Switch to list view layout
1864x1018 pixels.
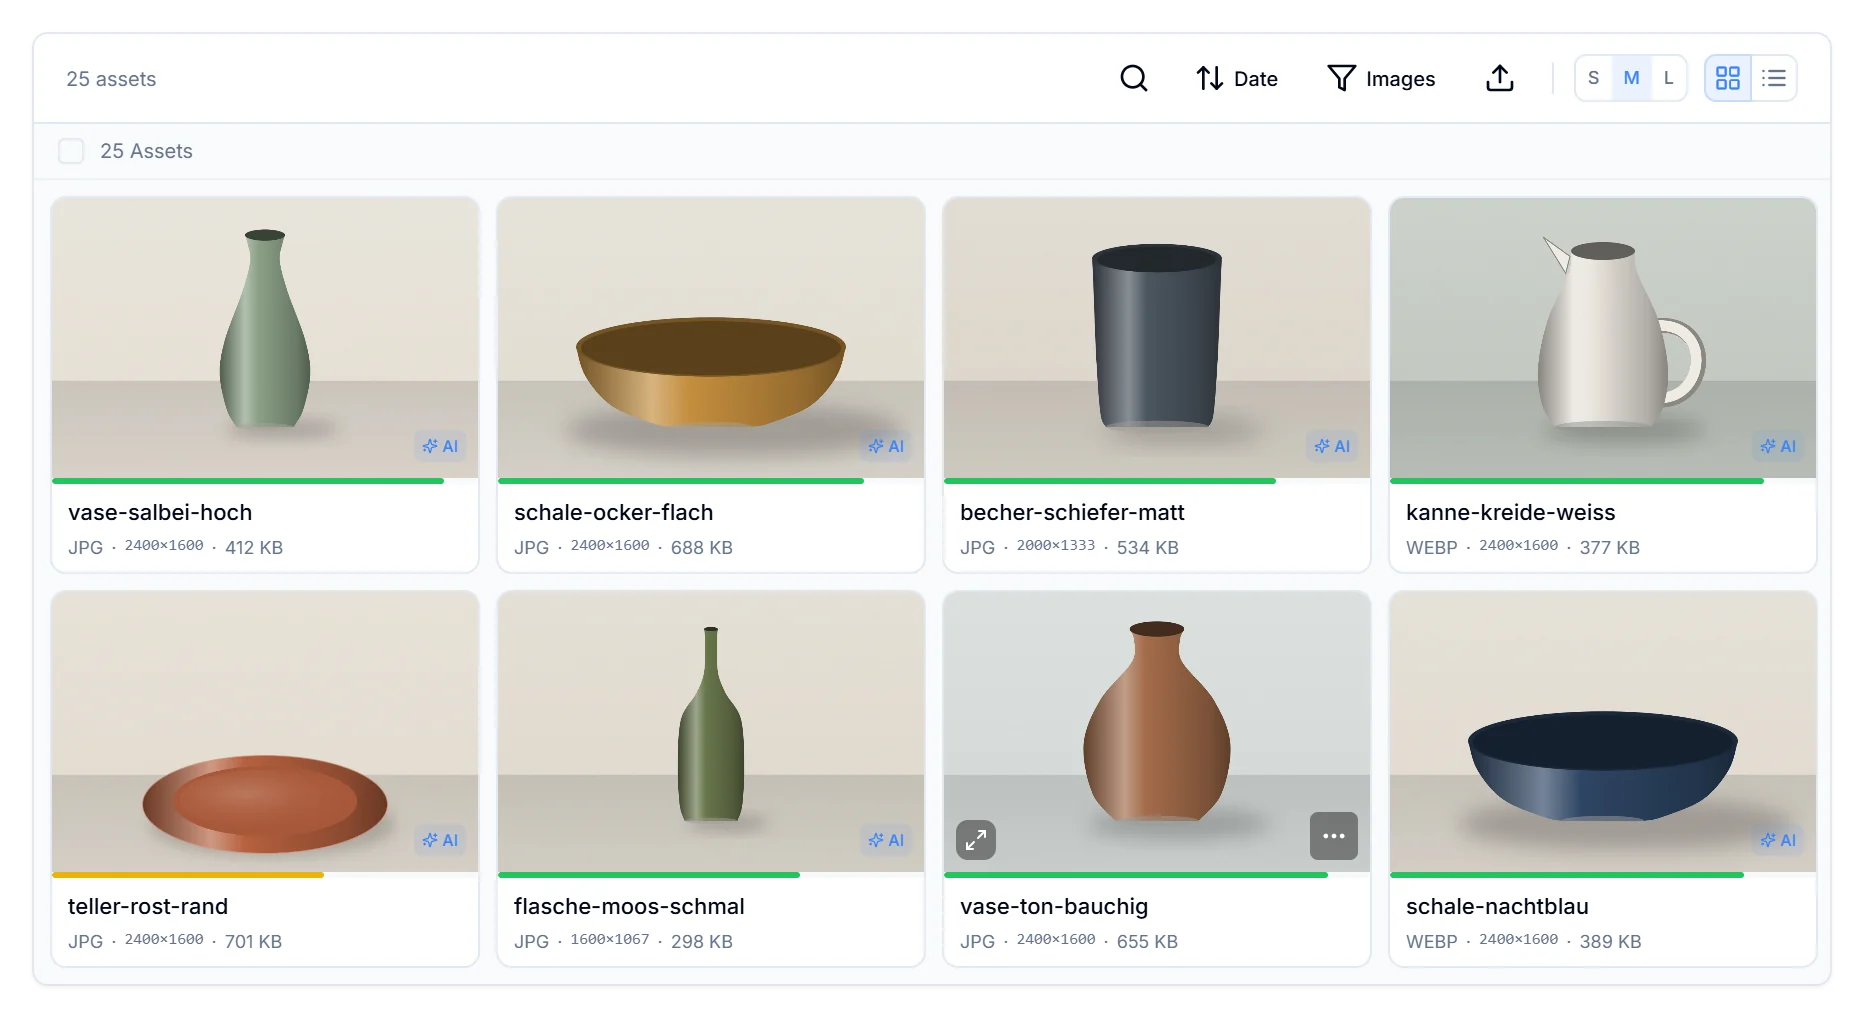coord(1773,78)
